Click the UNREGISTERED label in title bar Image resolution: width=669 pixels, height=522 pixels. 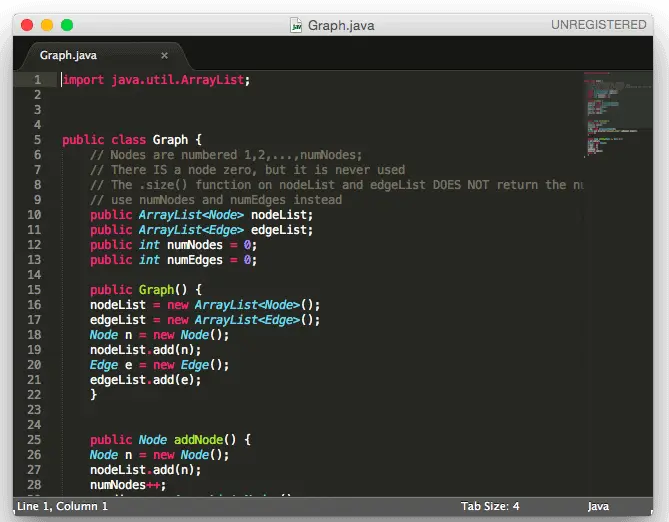[599, 25]
